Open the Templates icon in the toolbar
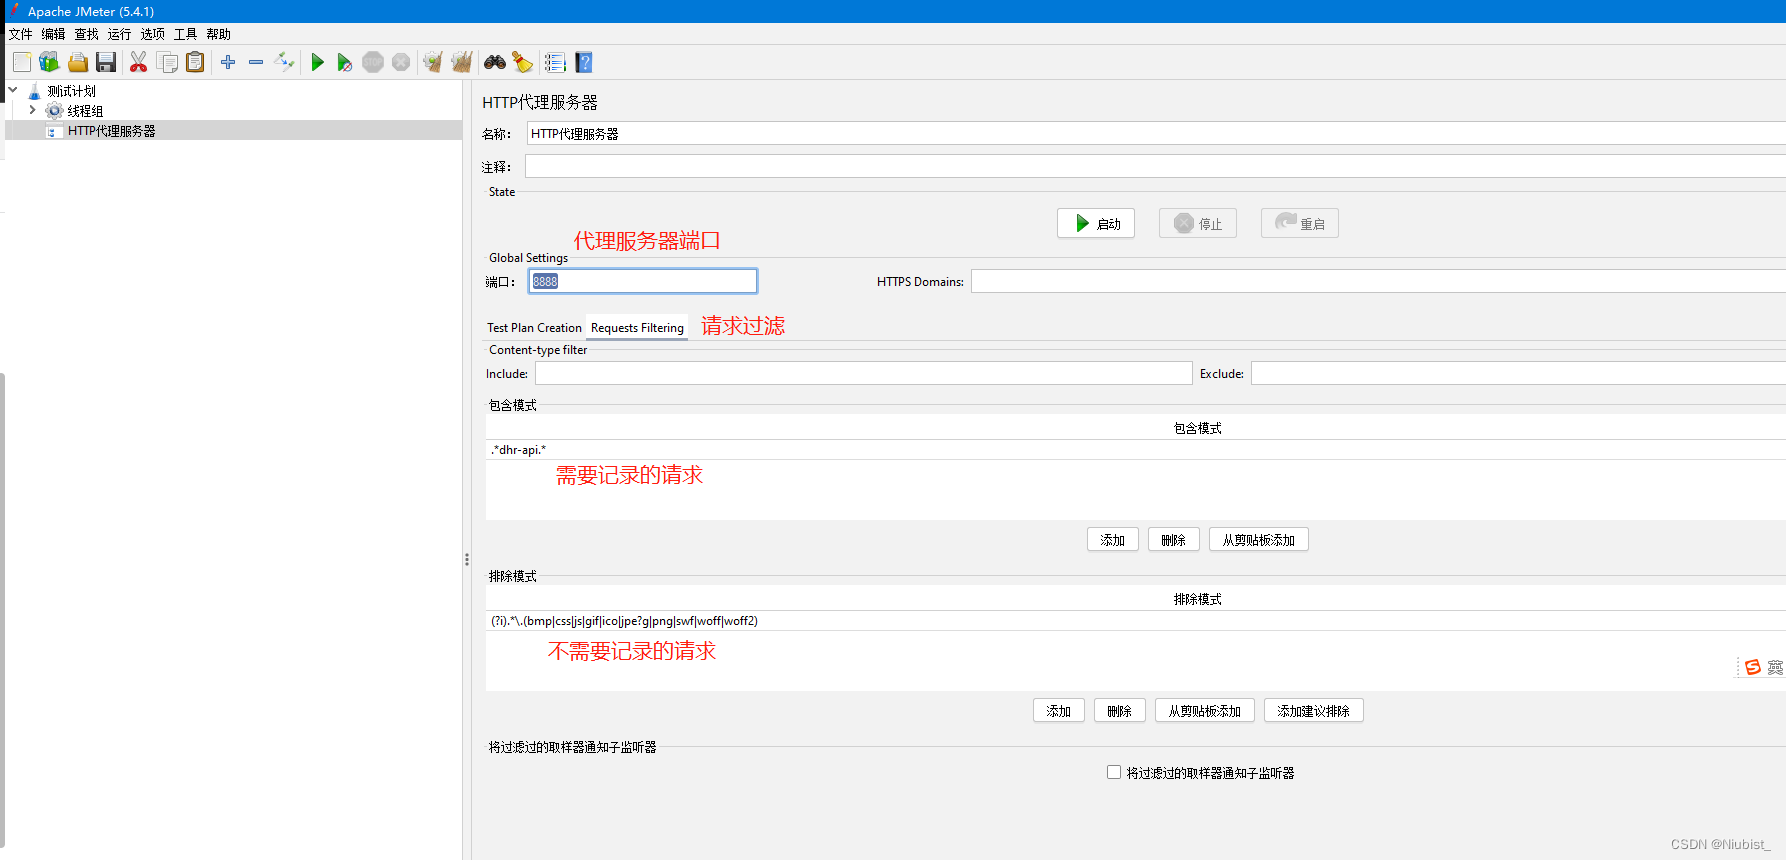Viewport: 1786px width, 860px height. 49,63
